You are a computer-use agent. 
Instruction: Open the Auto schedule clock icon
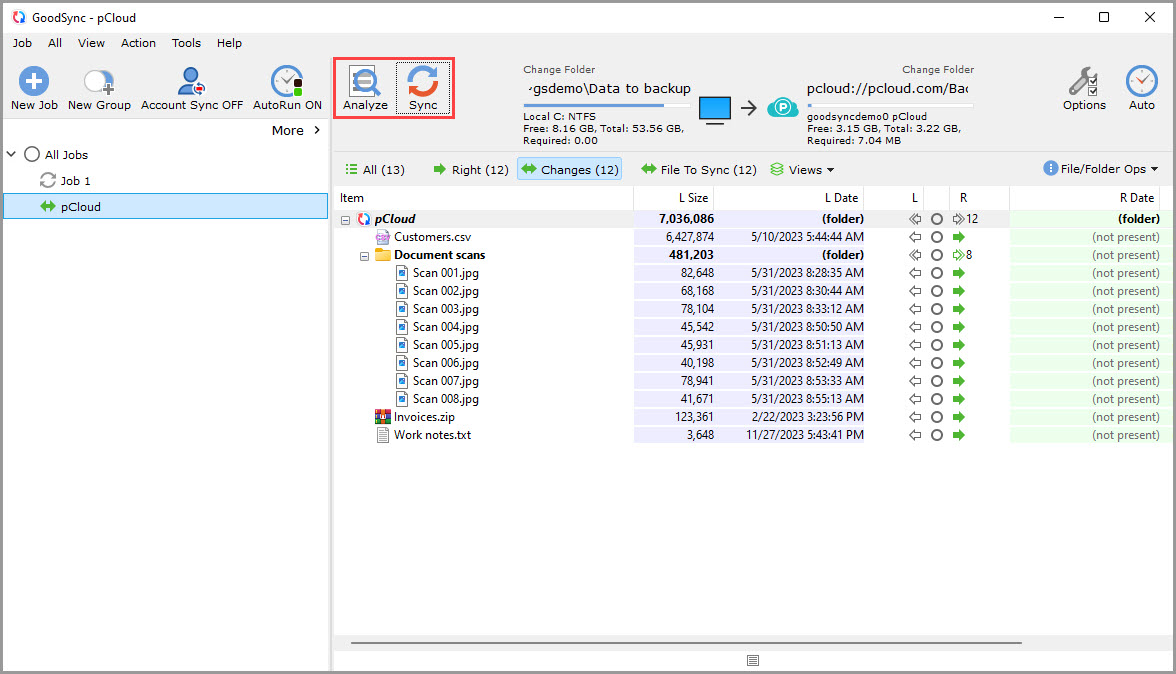point(1142,81)
